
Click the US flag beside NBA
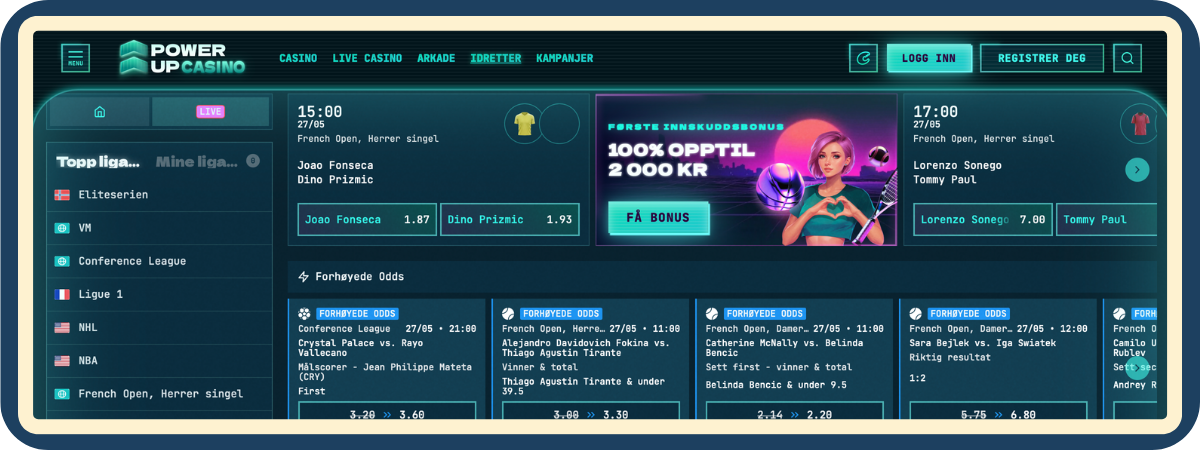click(x=62, y=360)
